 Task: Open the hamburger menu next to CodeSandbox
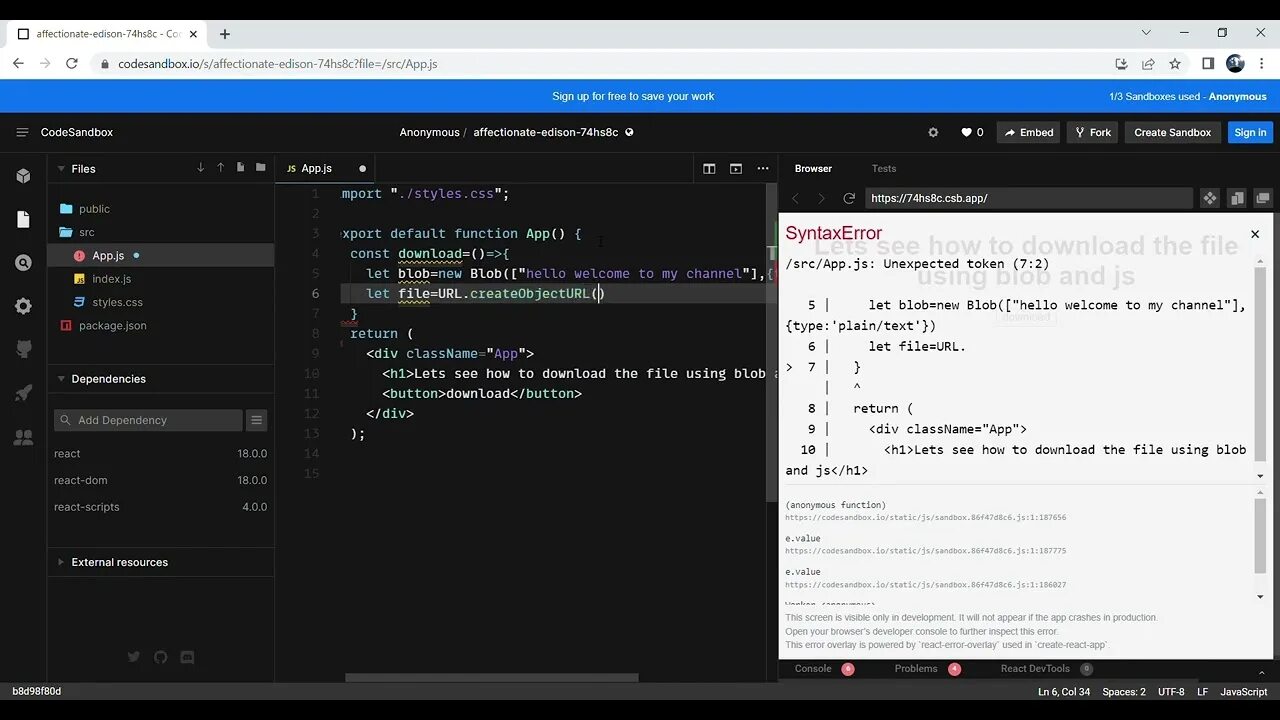click(x=22, y=132)
